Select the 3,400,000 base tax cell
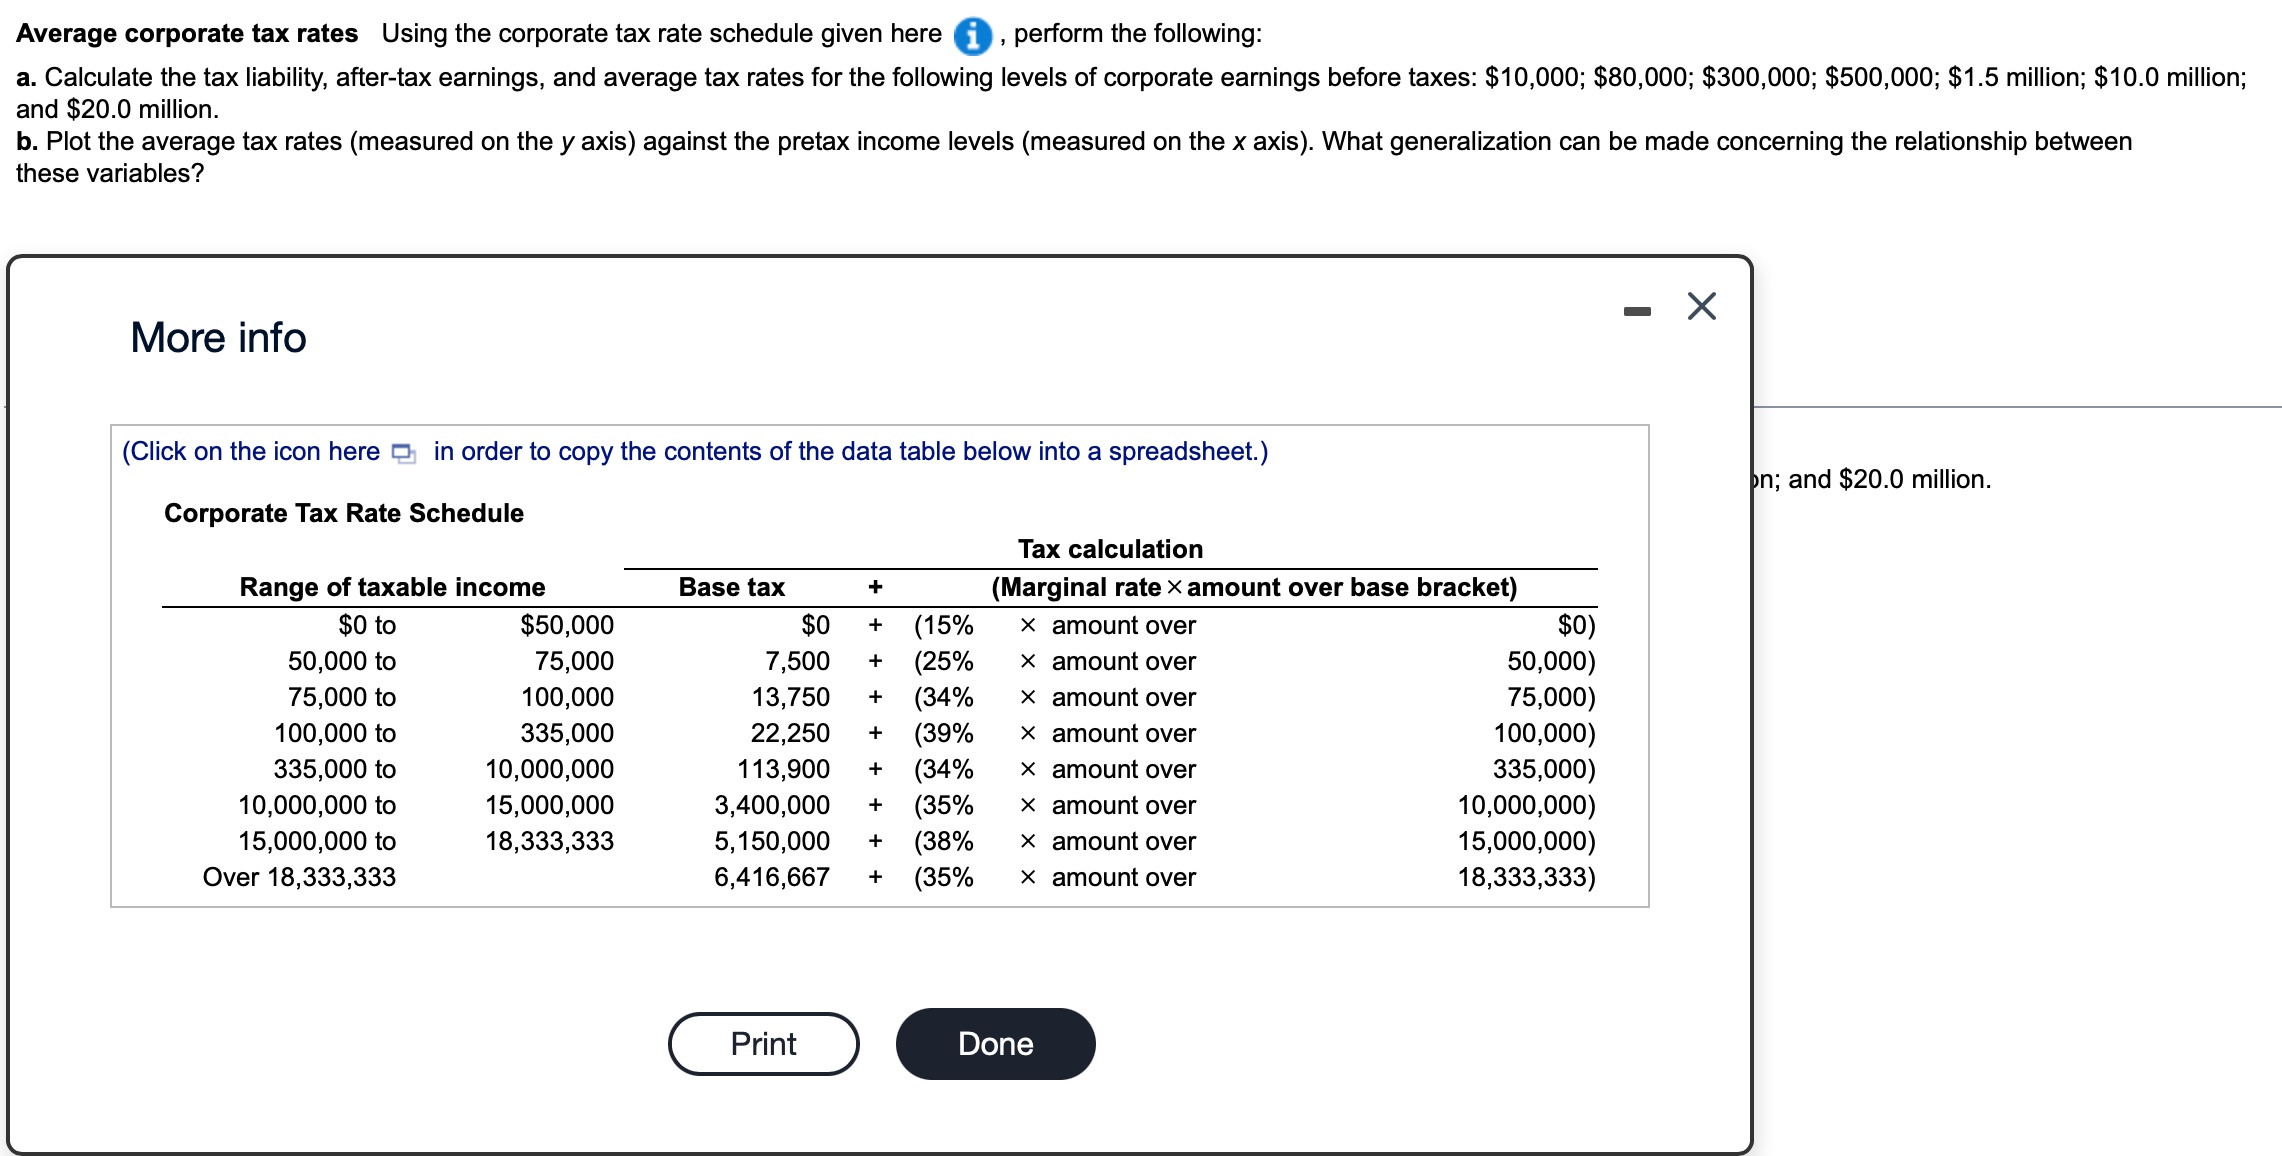 pyautogui.click(x=771, y=805)
